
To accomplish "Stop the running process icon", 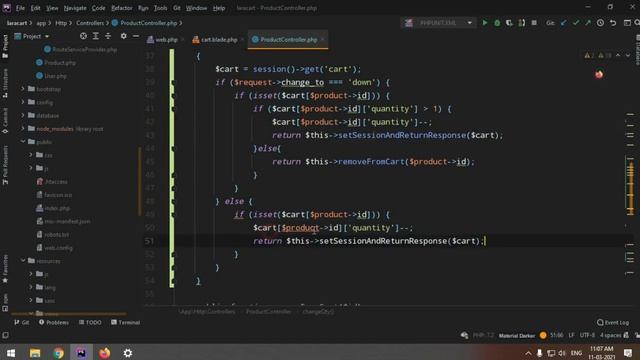I will (534, 23).
